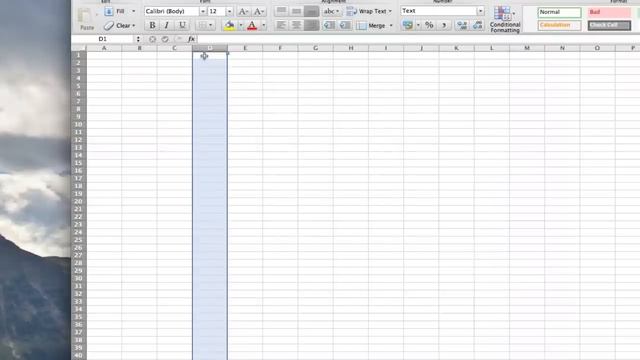Select row 1 header
Viewport: 640px width, 360px height.
(78, 55)
